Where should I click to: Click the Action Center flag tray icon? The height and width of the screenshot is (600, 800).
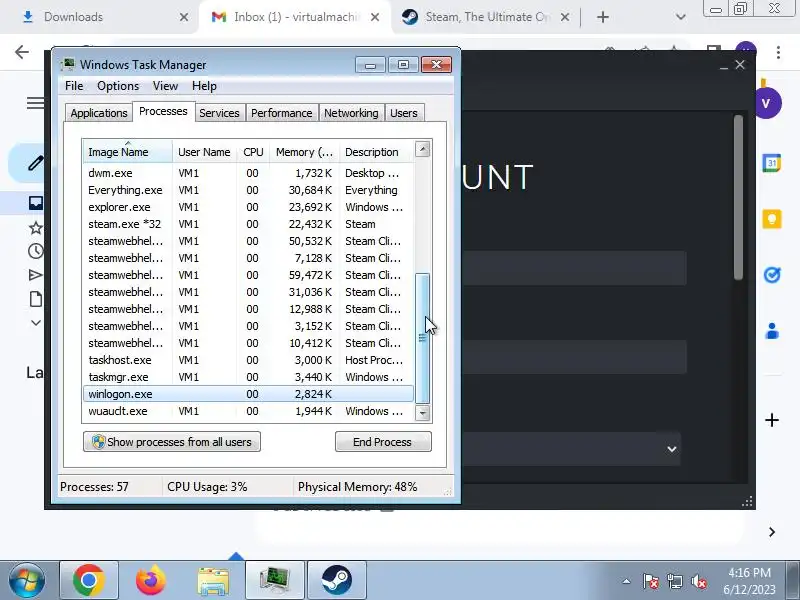[651, 581]
